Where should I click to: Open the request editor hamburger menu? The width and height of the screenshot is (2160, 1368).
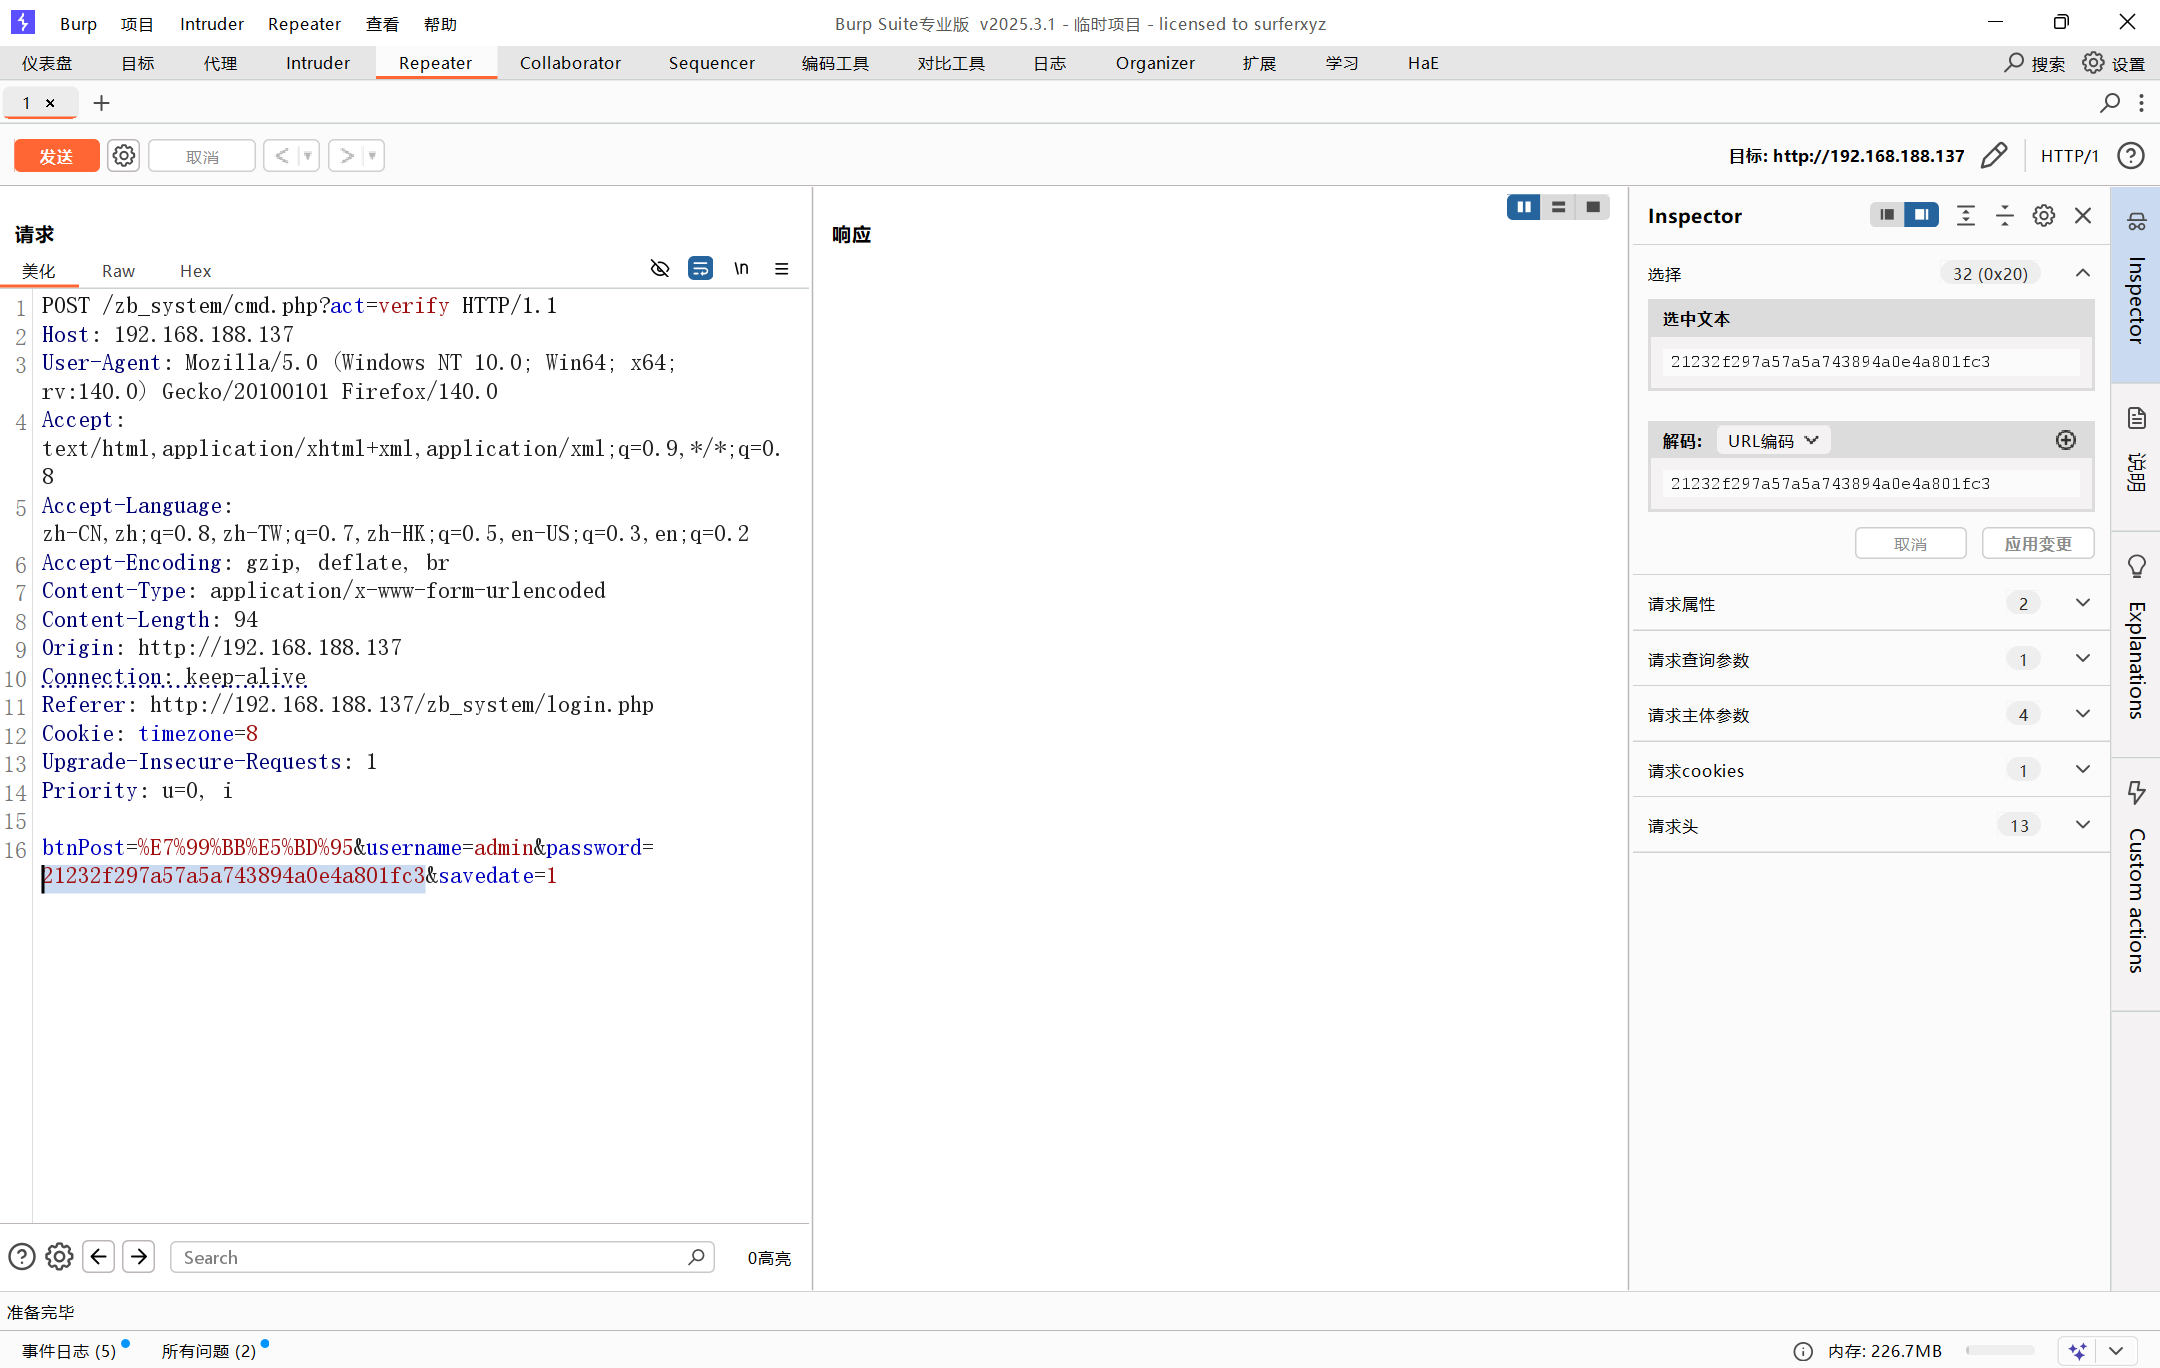[x=782, y=268]
